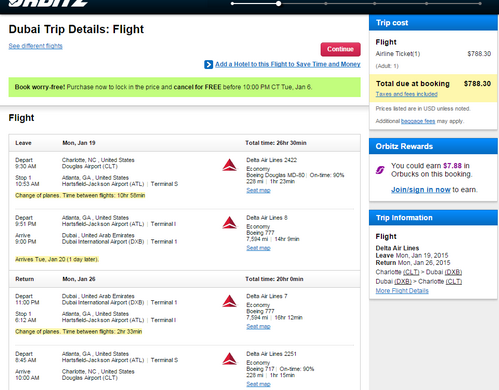Click the purple Orbitz Rewards icon

380,170
